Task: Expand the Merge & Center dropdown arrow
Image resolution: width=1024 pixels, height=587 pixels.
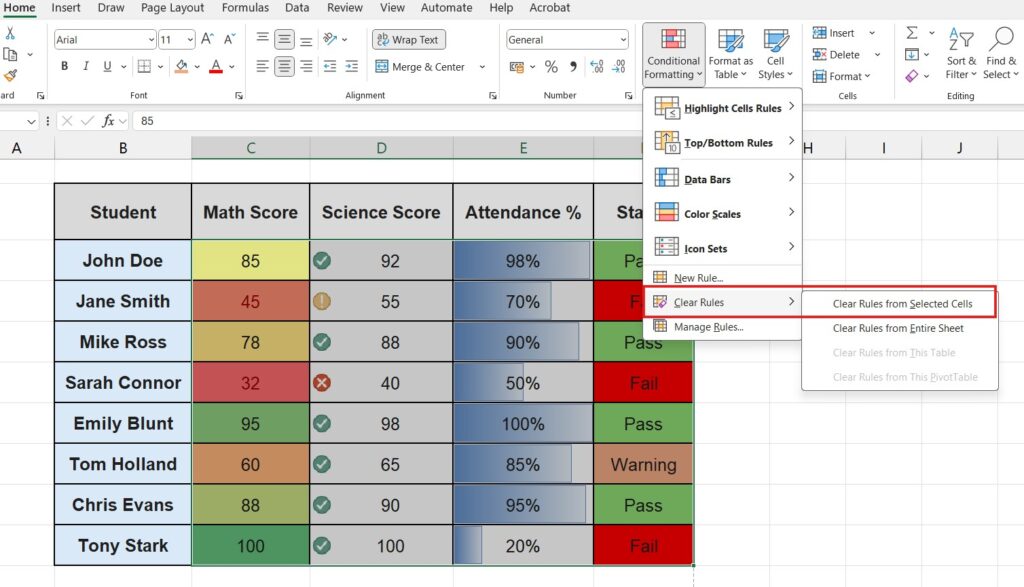Action: point(482,67)
